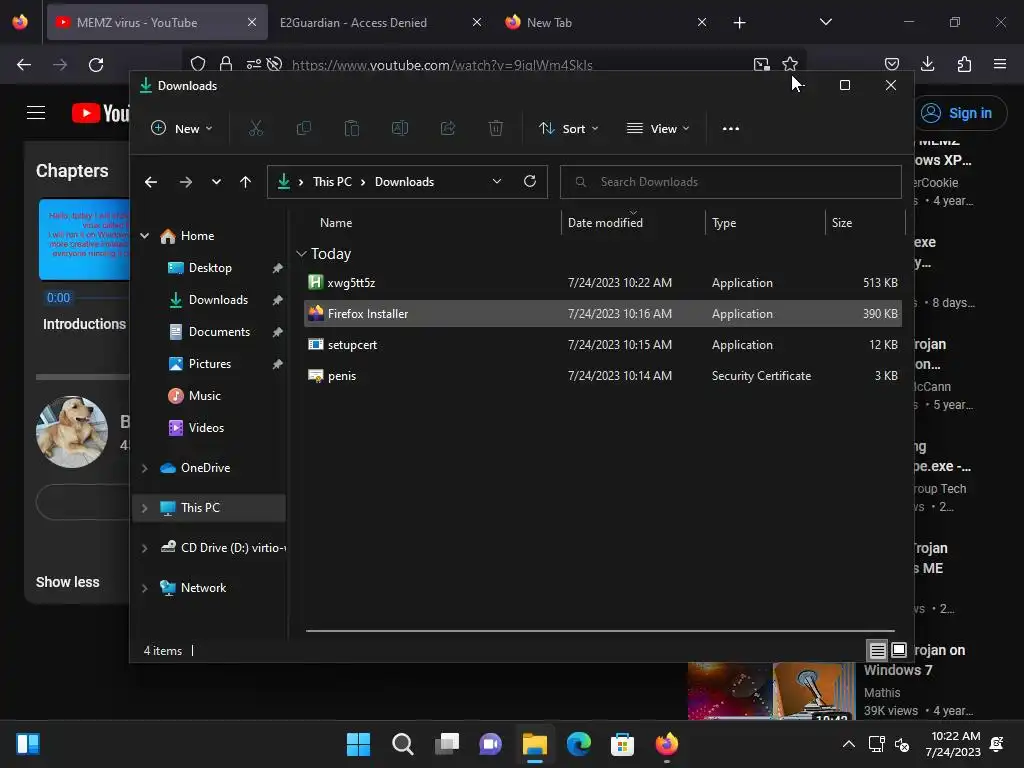The width and height of the screenshot is (1024, 768).
Task: Sort by Size column header
Action: 842,223
